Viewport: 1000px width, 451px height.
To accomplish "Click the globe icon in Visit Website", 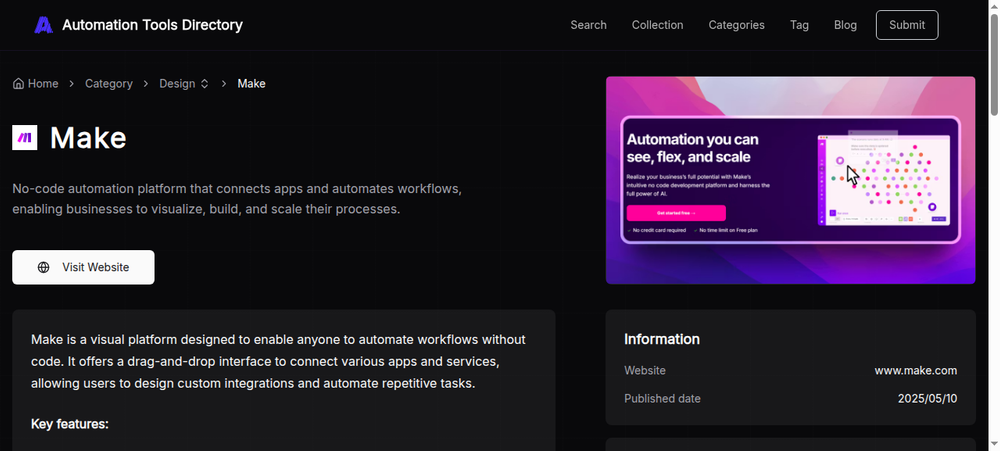I will point(43,267).
